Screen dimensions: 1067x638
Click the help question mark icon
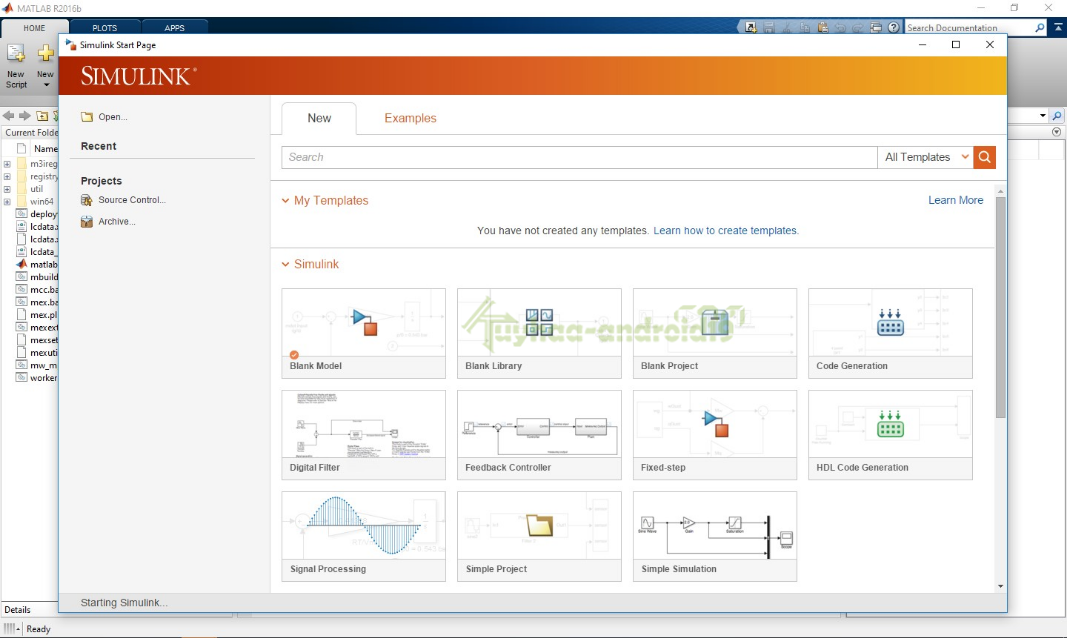click(x=893, y=28)
